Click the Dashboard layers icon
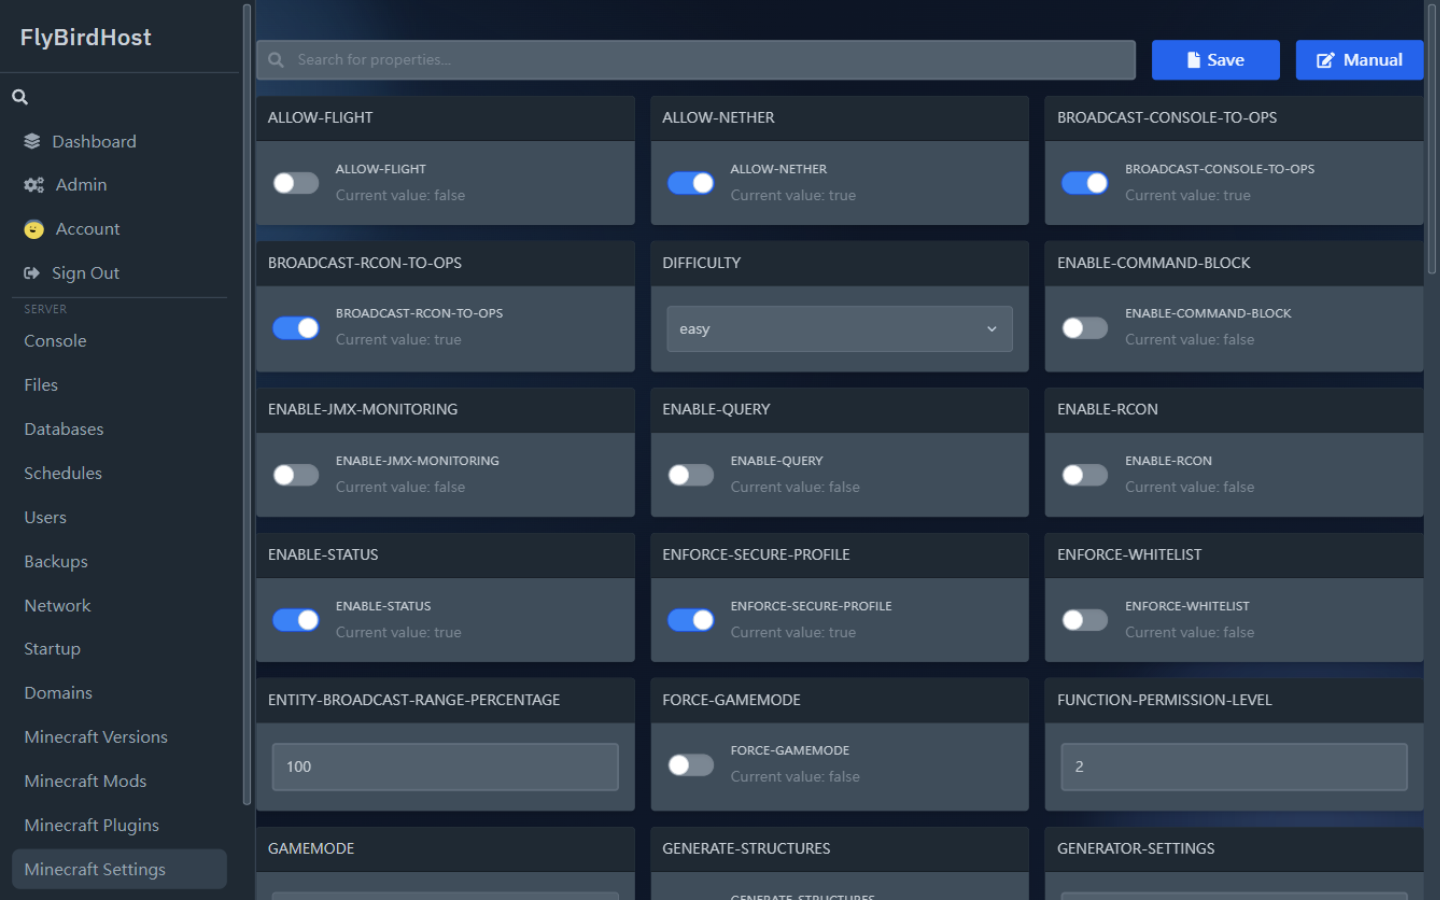The width and height of the screenshot is (1440, 900). 33,141
